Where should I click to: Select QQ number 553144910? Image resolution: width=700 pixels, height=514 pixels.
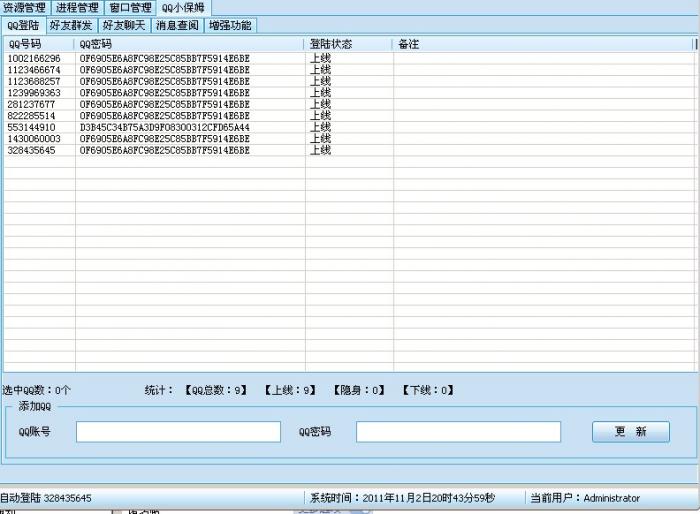(x=31, y=127)
